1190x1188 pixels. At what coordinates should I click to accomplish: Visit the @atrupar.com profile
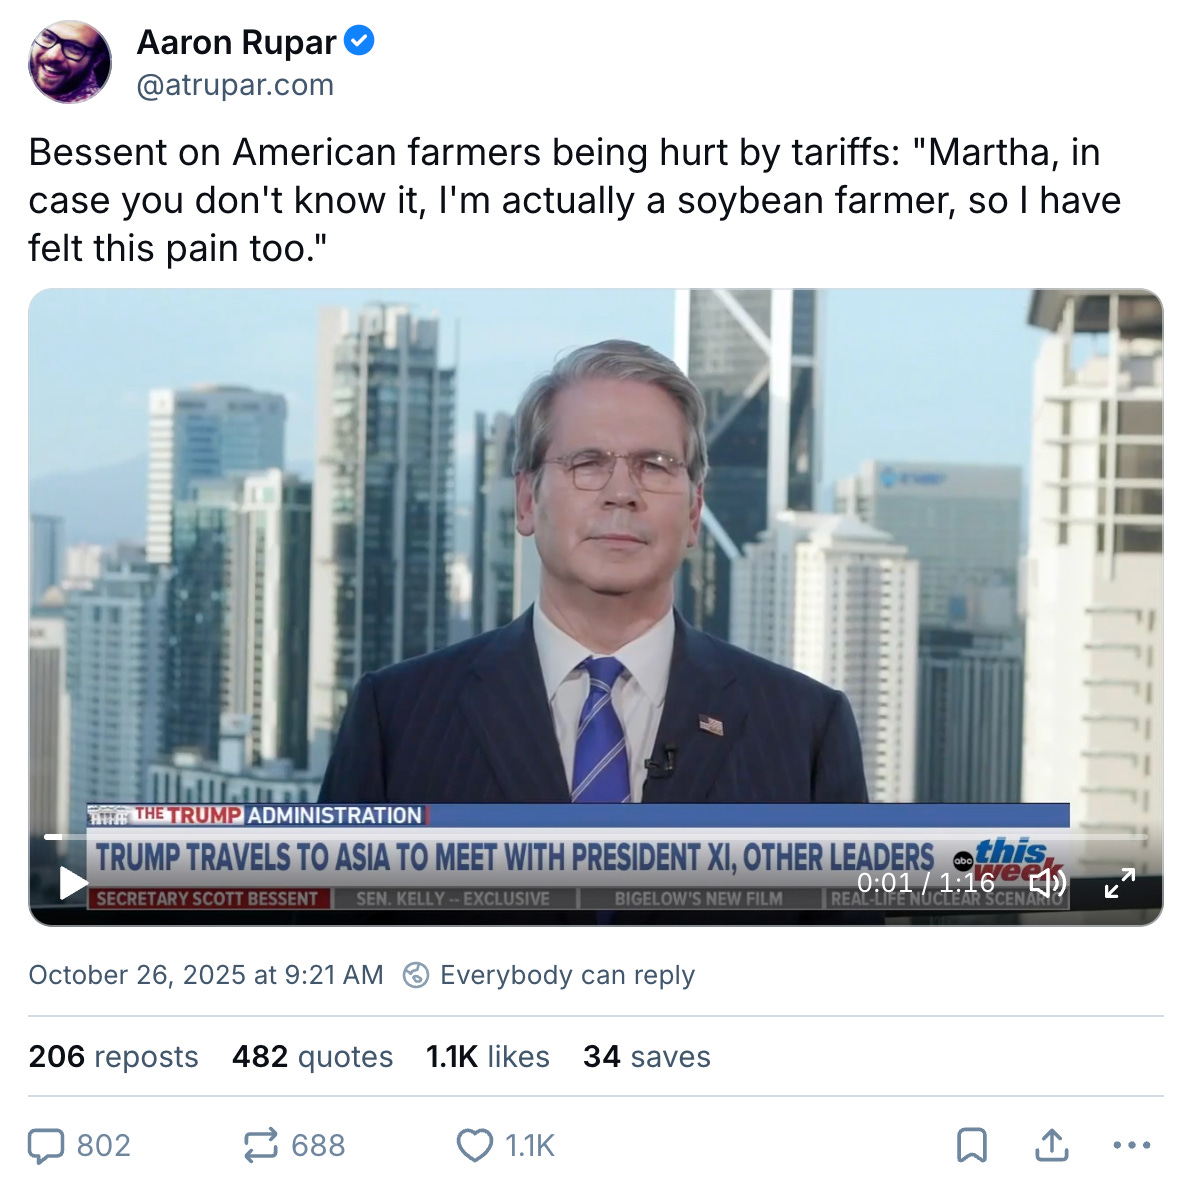pos(233,85)
